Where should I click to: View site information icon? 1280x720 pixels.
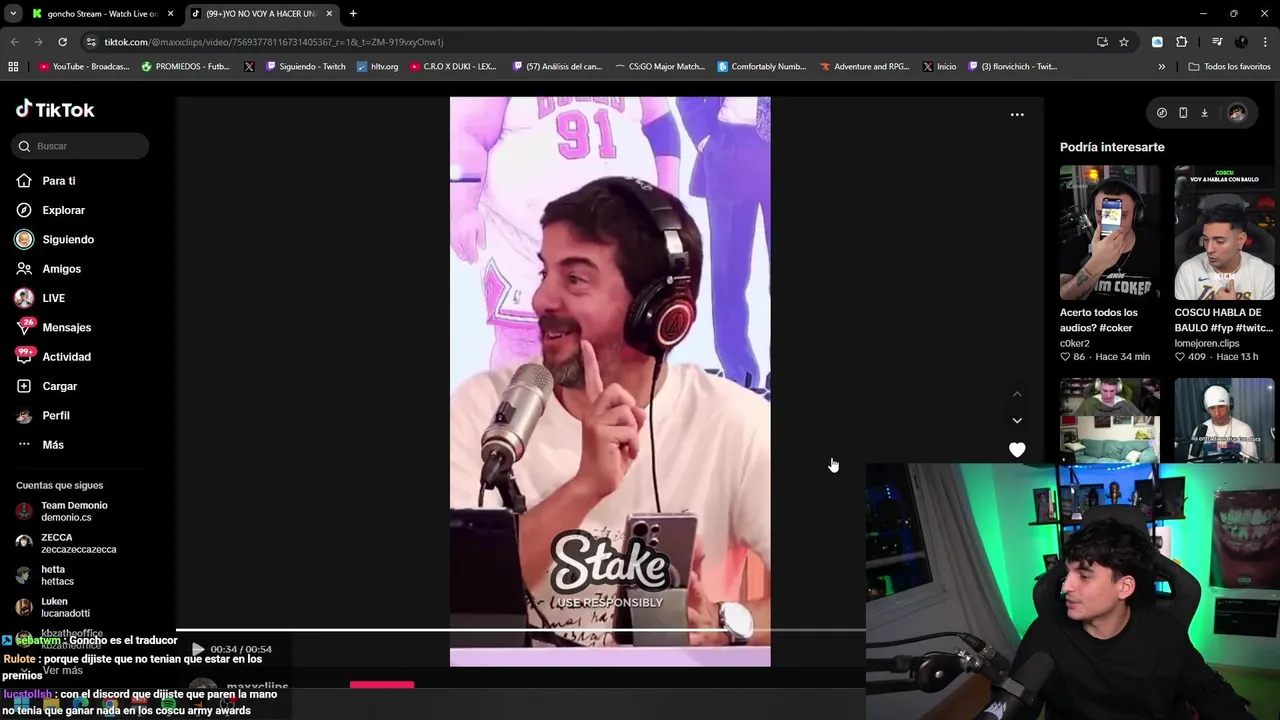click(x=91, y=42)
